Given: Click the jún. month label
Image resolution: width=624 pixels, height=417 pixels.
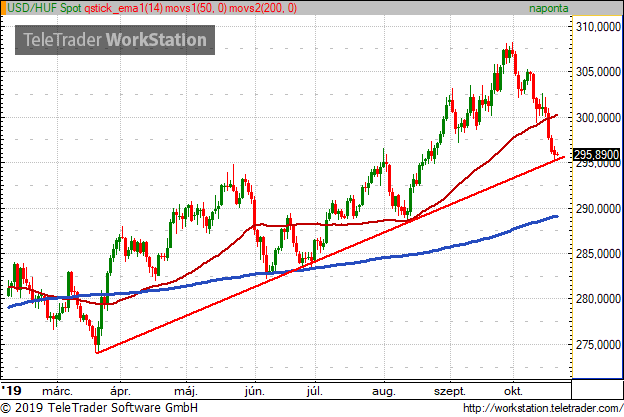Looking at the screenshot, I should pyautogui.click(x=255, y=391).
